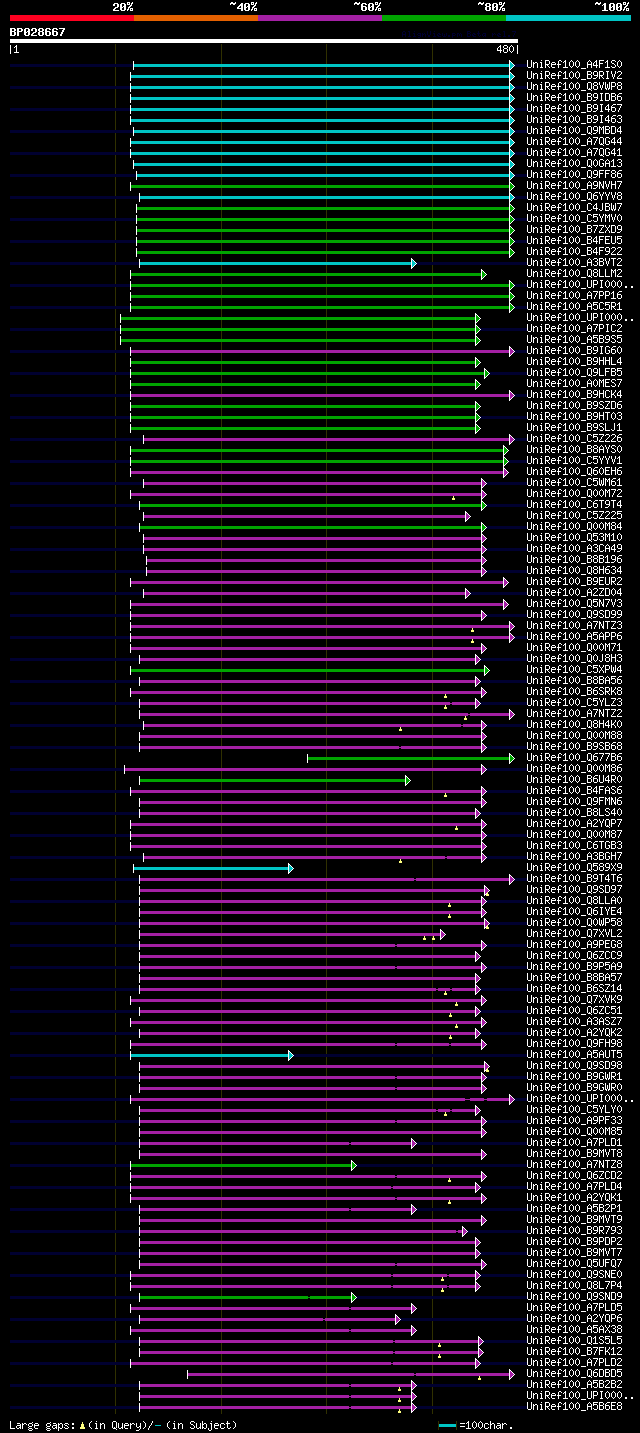Select the UniRef100_Q6DBD5 label
640x1433 pixels.
(x=574, y=1374)
